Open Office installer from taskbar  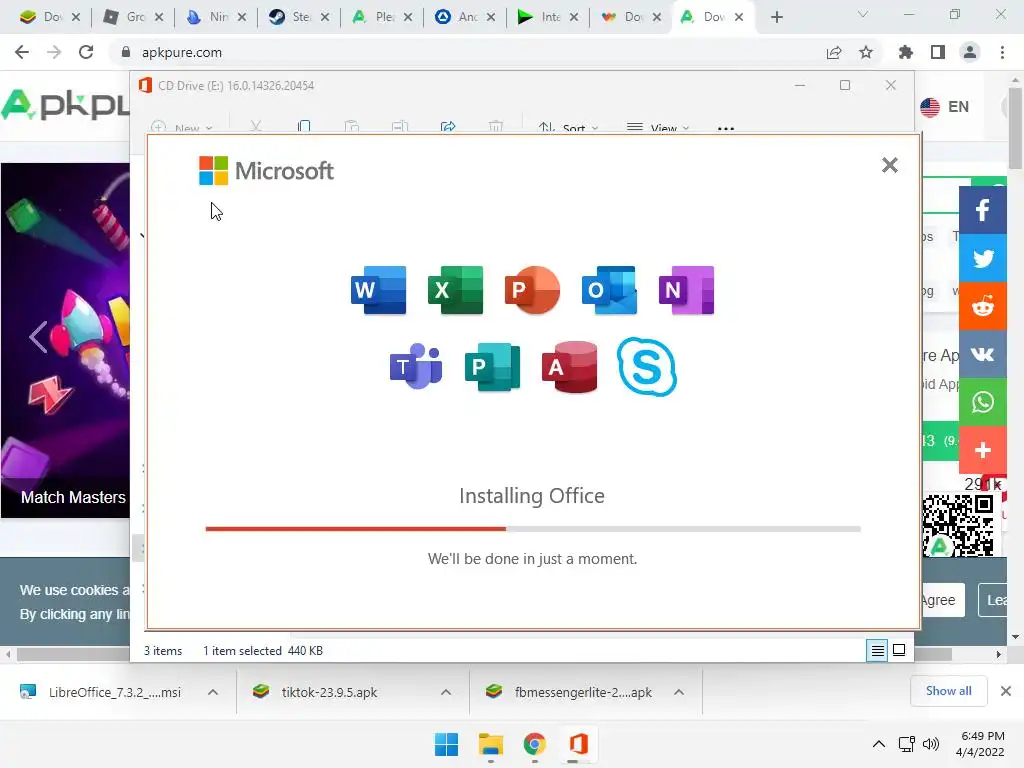tap(578, 744)
